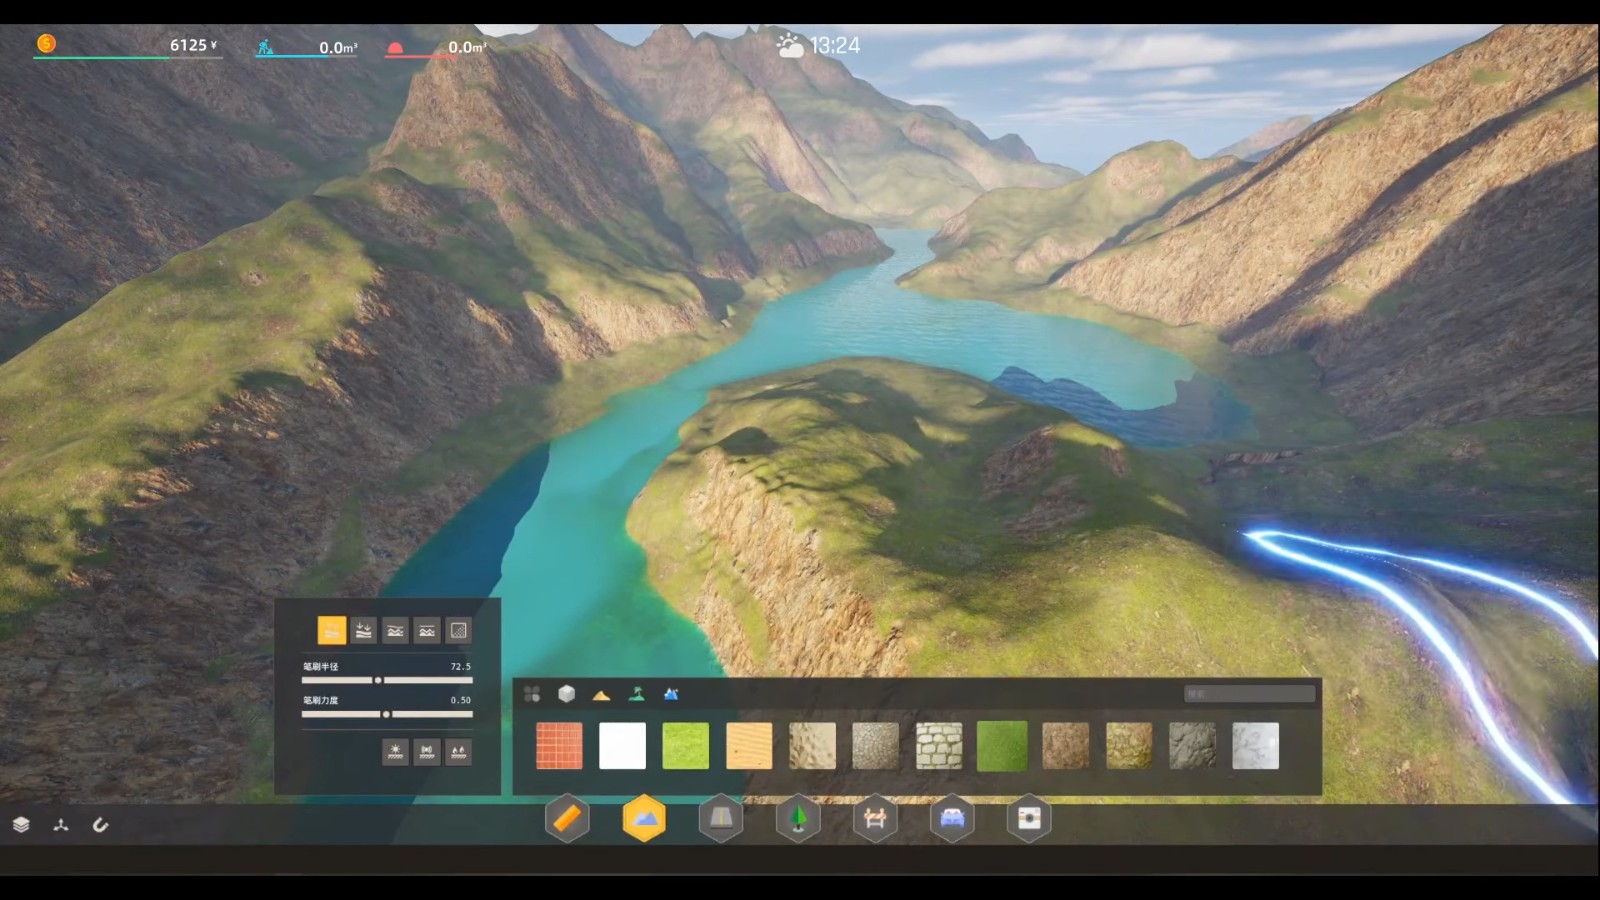Switch to the sand pile category tab
The height and width of the screenshot is (900, 1600).
pyautogui.click(x=601, y=694)
